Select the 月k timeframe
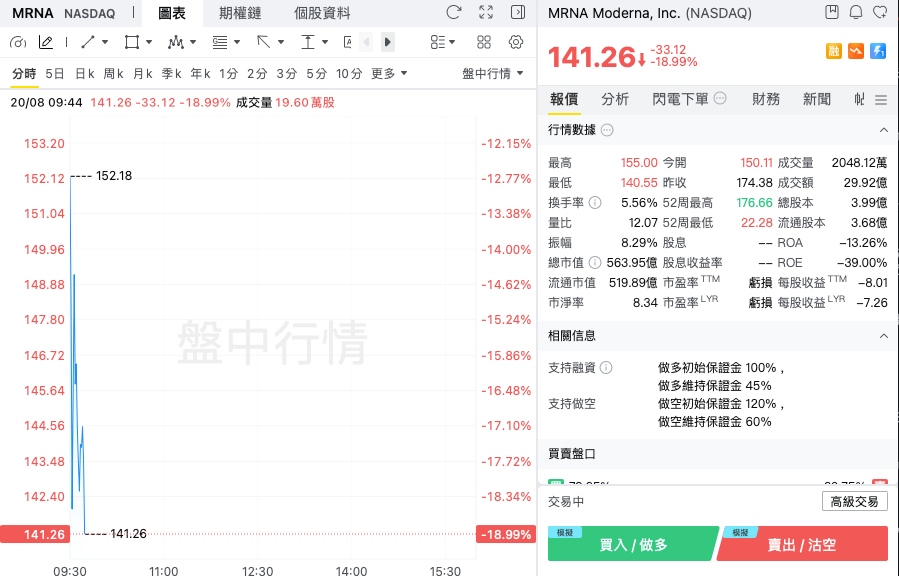The image size is (899, 576). coord(143,74)
